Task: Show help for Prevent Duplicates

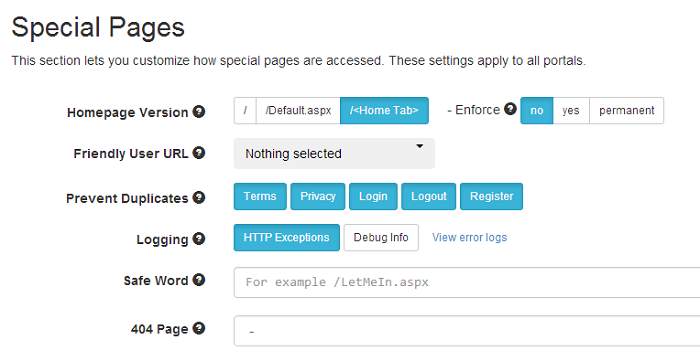Action: 199,197
